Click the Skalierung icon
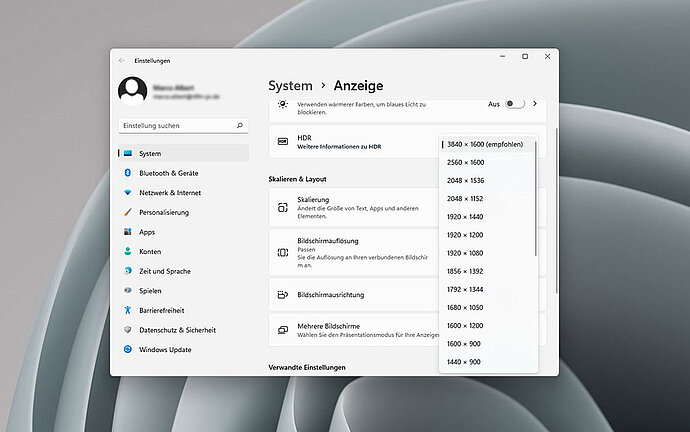Viewport: 690px width, 432px height. [283, 207]
